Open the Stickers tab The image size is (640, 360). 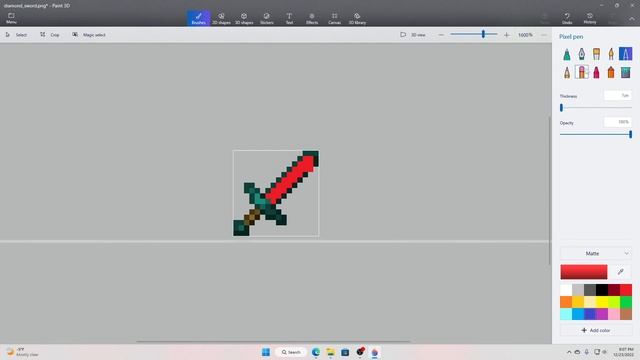(267, 18)
